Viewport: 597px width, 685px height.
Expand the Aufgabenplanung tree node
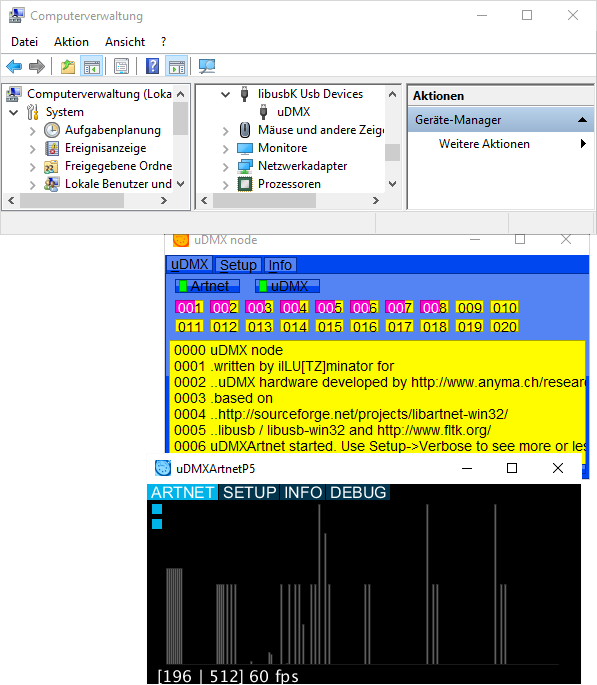(33, 130)
